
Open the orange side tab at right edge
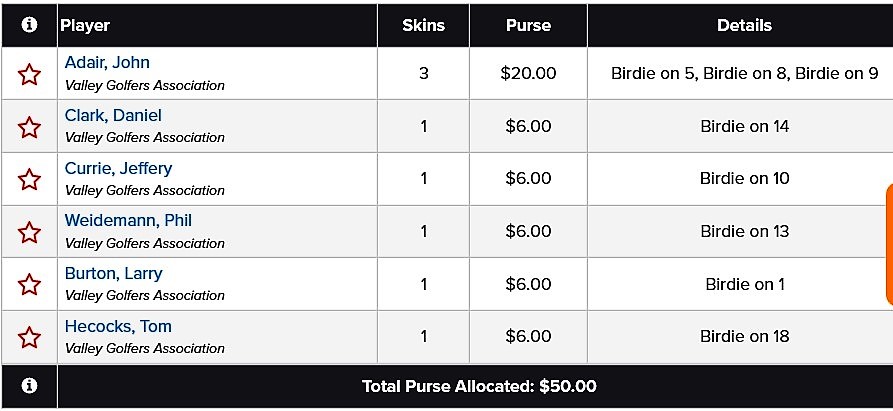pyautogui.click(x=890, y=245)
